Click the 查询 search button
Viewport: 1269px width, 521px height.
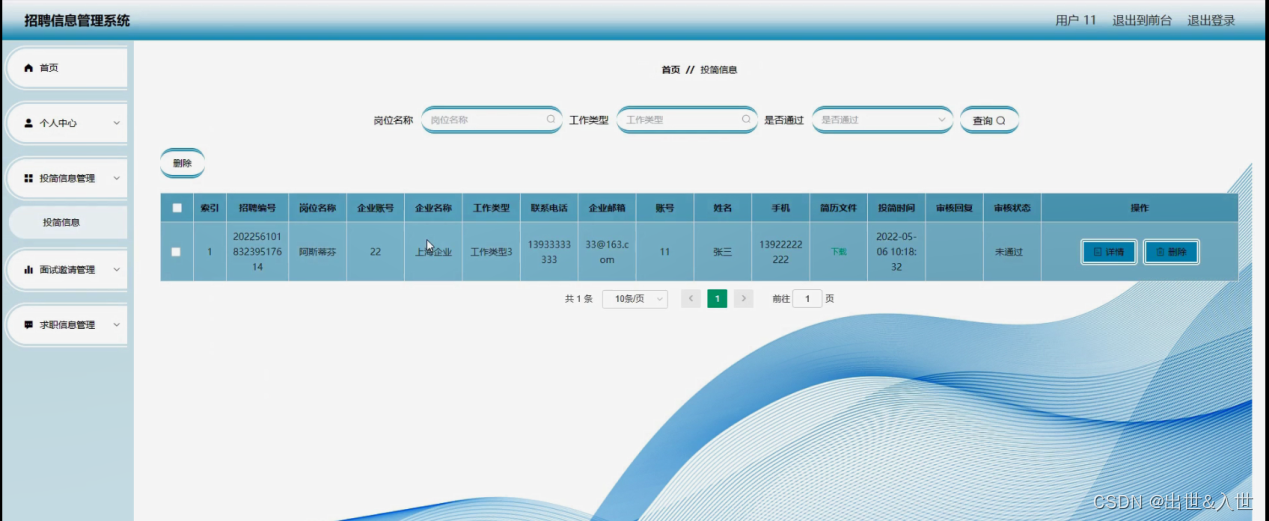click(989, 120)
